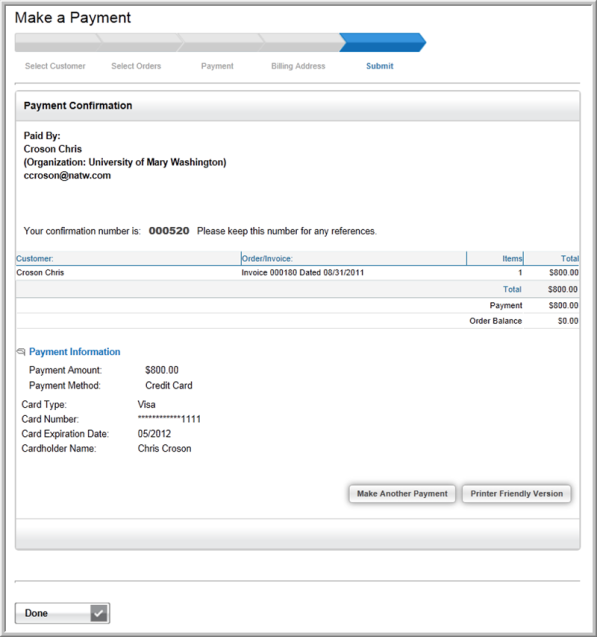Sort by the Order/Invoice column header
This screenshot has width=597, height=637.
(x=267, y=258)
